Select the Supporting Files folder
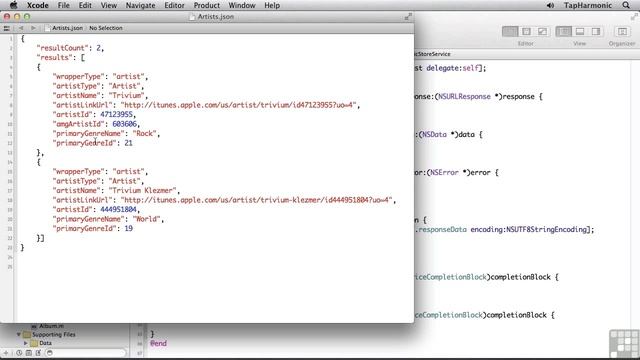This screenshot has height=360, width=640. pyautogui.click(x=50, y=334)
